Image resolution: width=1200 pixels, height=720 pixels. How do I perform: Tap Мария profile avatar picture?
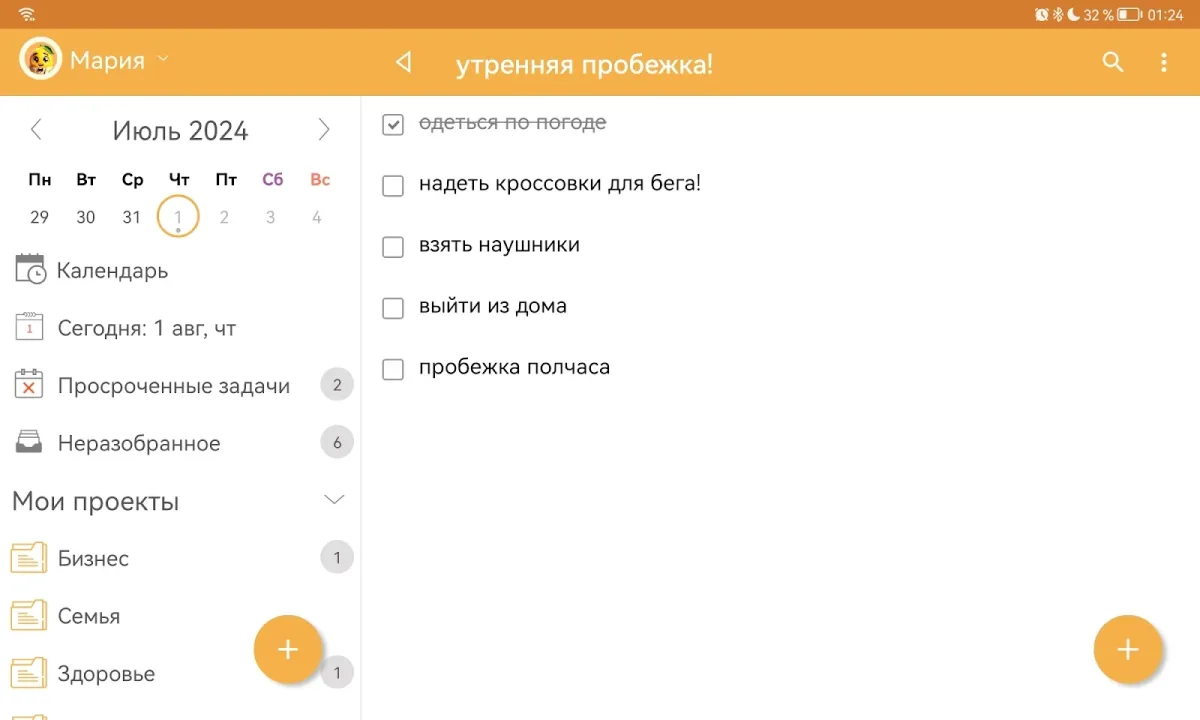41,60
